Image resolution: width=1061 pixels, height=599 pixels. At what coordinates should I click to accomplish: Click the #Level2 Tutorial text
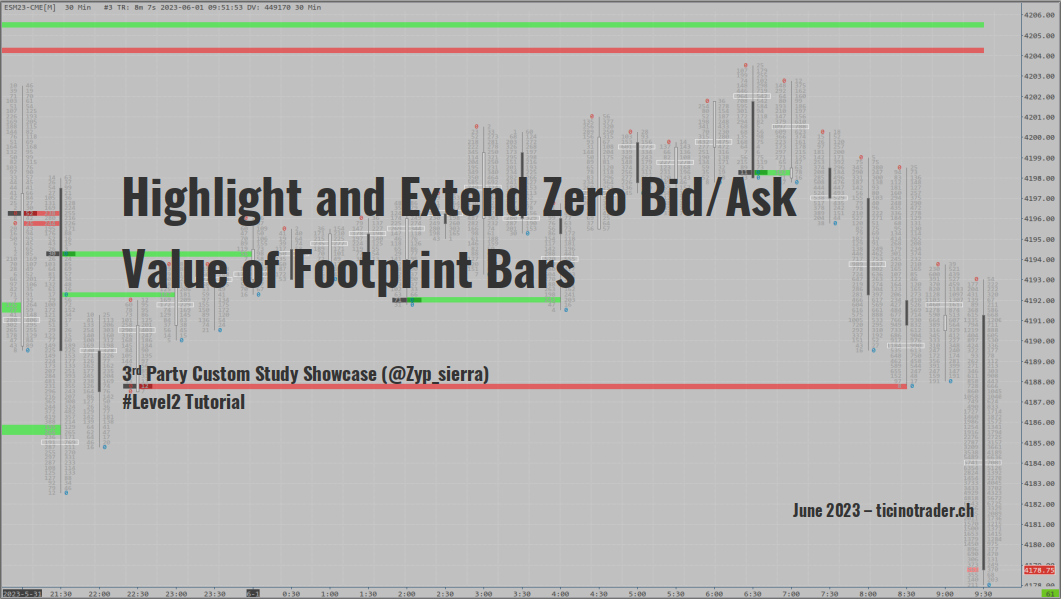click(x=183, y=402)
